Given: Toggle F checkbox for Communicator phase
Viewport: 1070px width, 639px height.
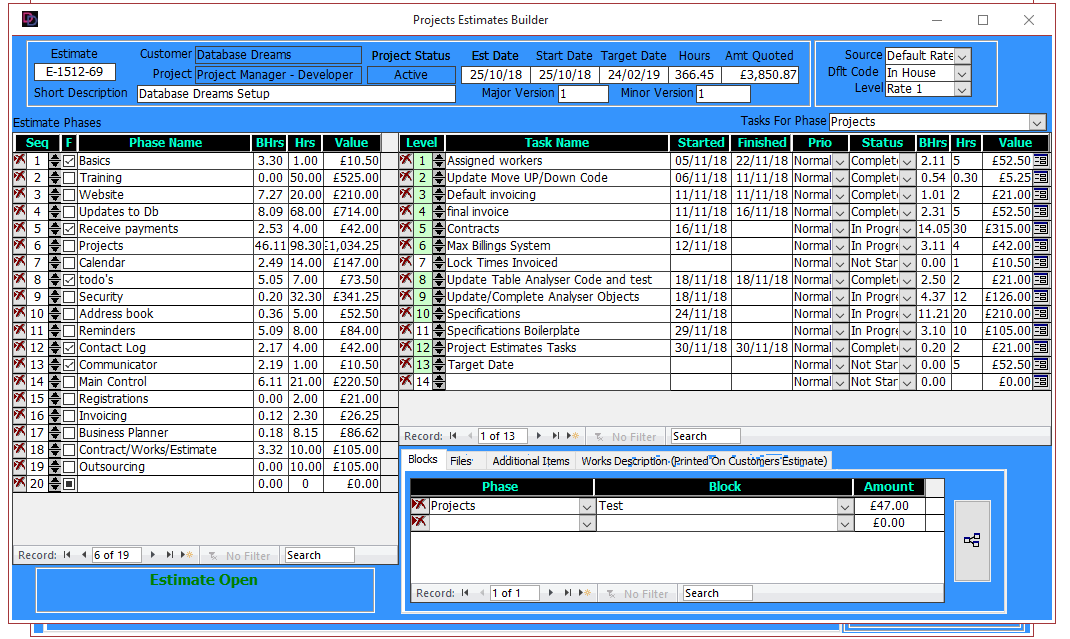Looking at the screenshot, I should pyautogui.click(x=69, y=365).
